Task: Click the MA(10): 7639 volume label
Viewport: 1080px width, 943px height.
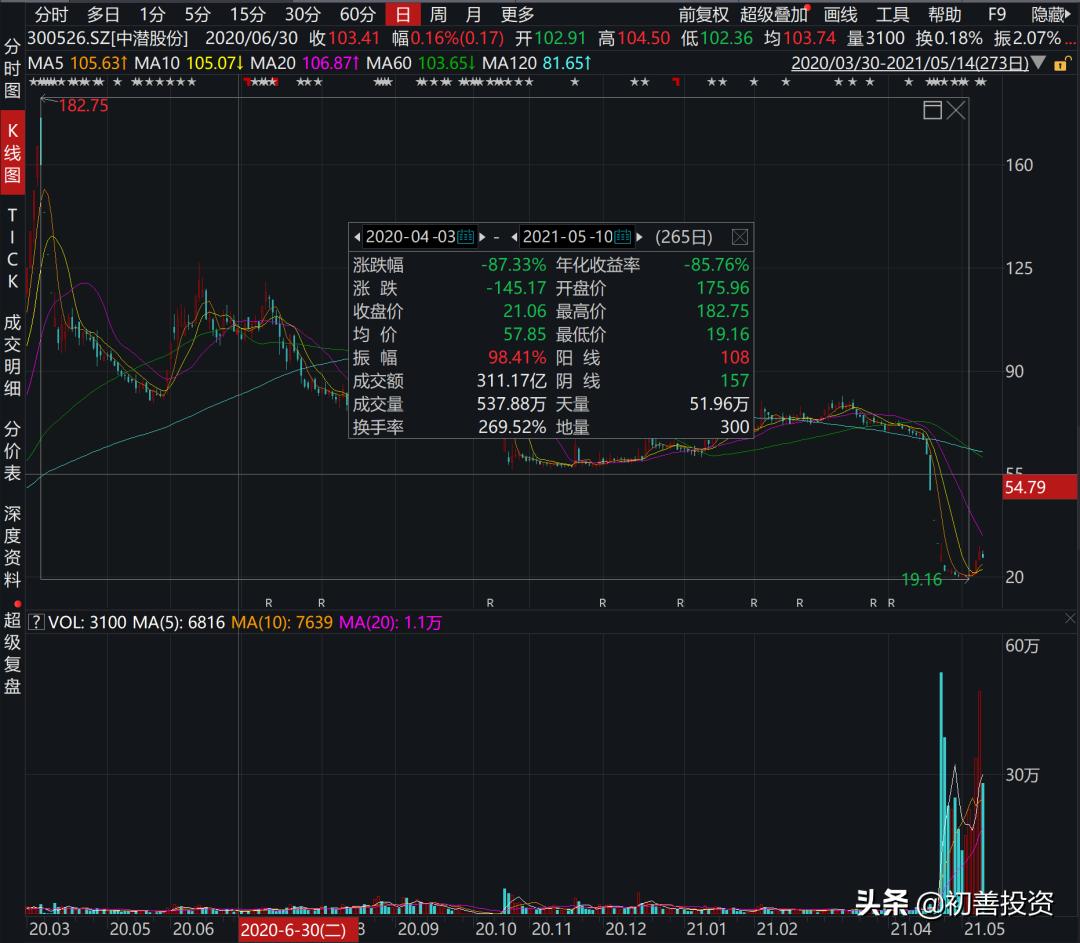Action: pos(282,623)
